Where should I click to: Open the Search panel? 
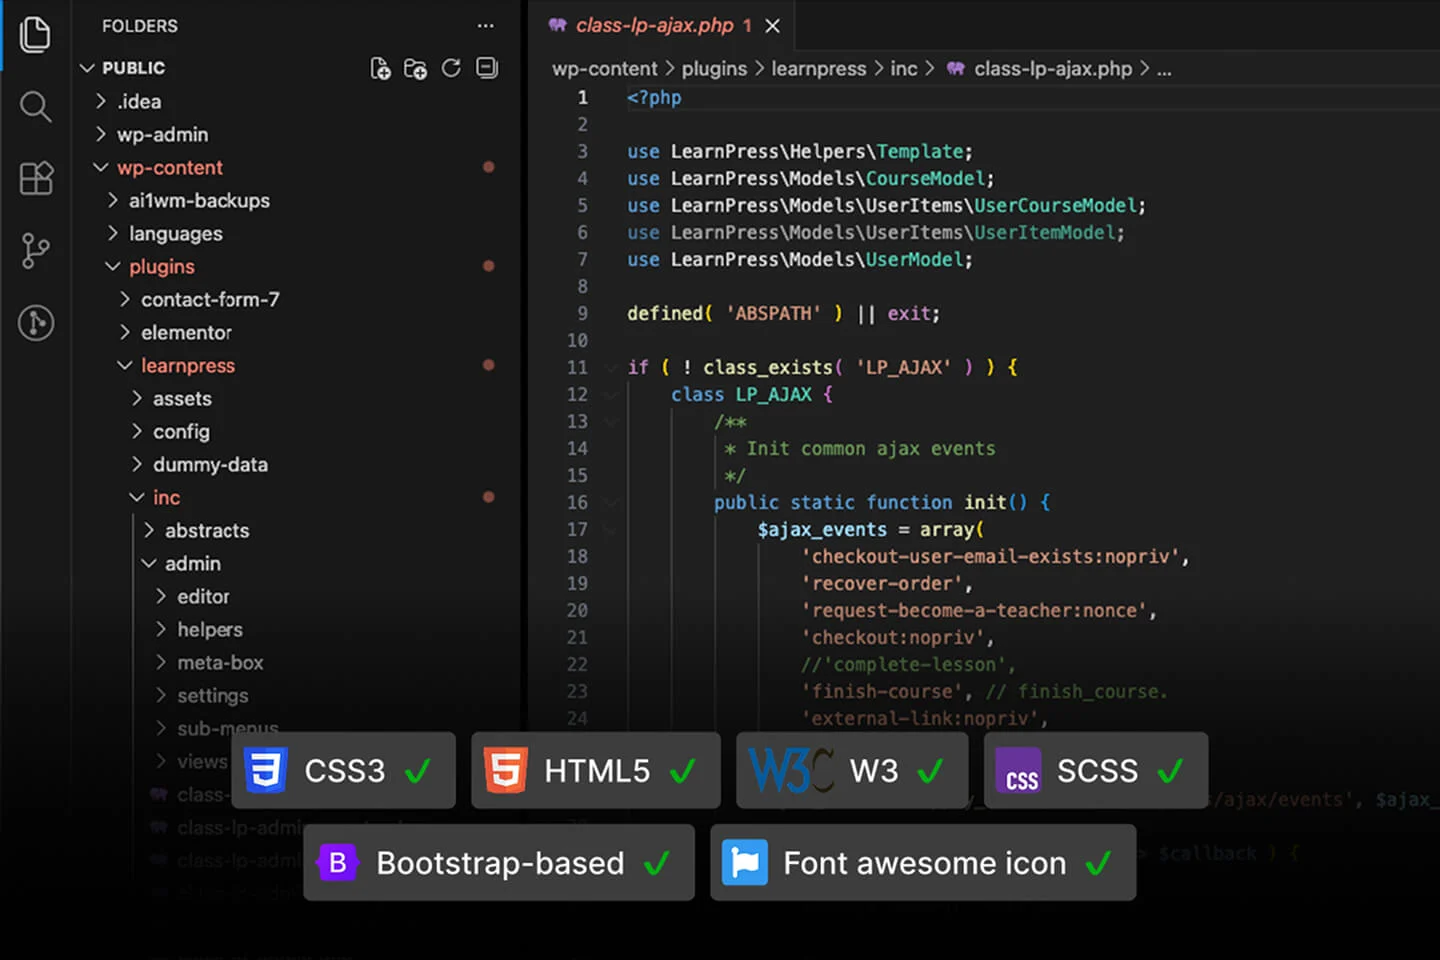(x=35, y=106)
